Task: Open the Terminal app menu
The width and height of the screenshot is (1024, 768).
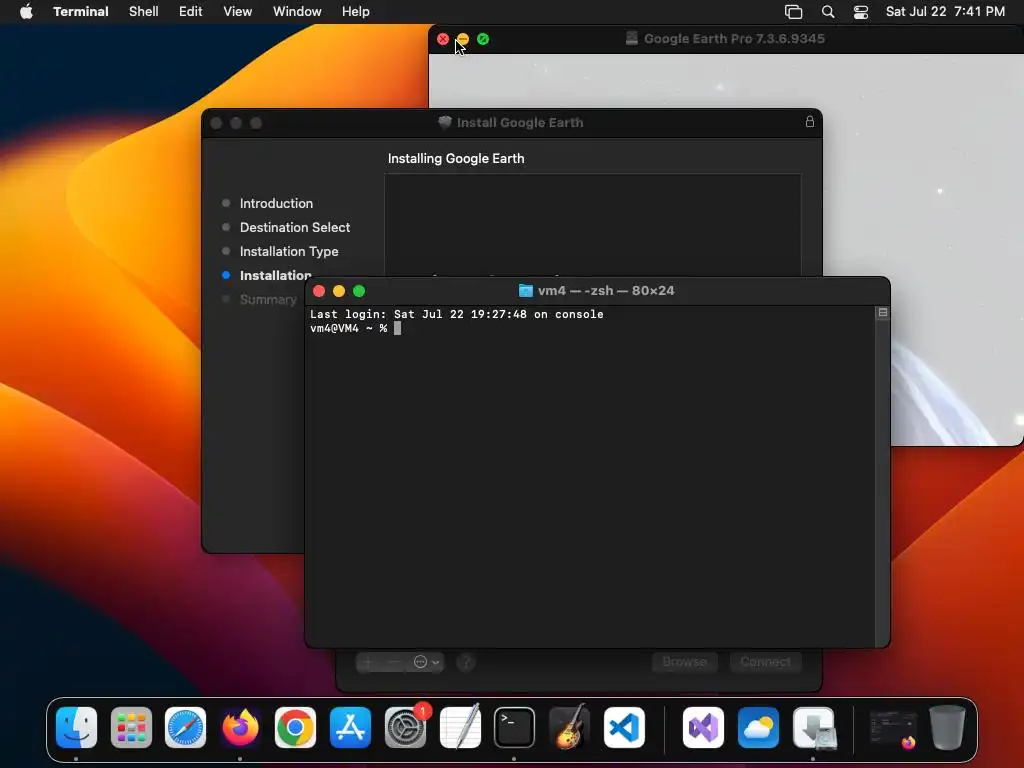Action: (81, 11)
